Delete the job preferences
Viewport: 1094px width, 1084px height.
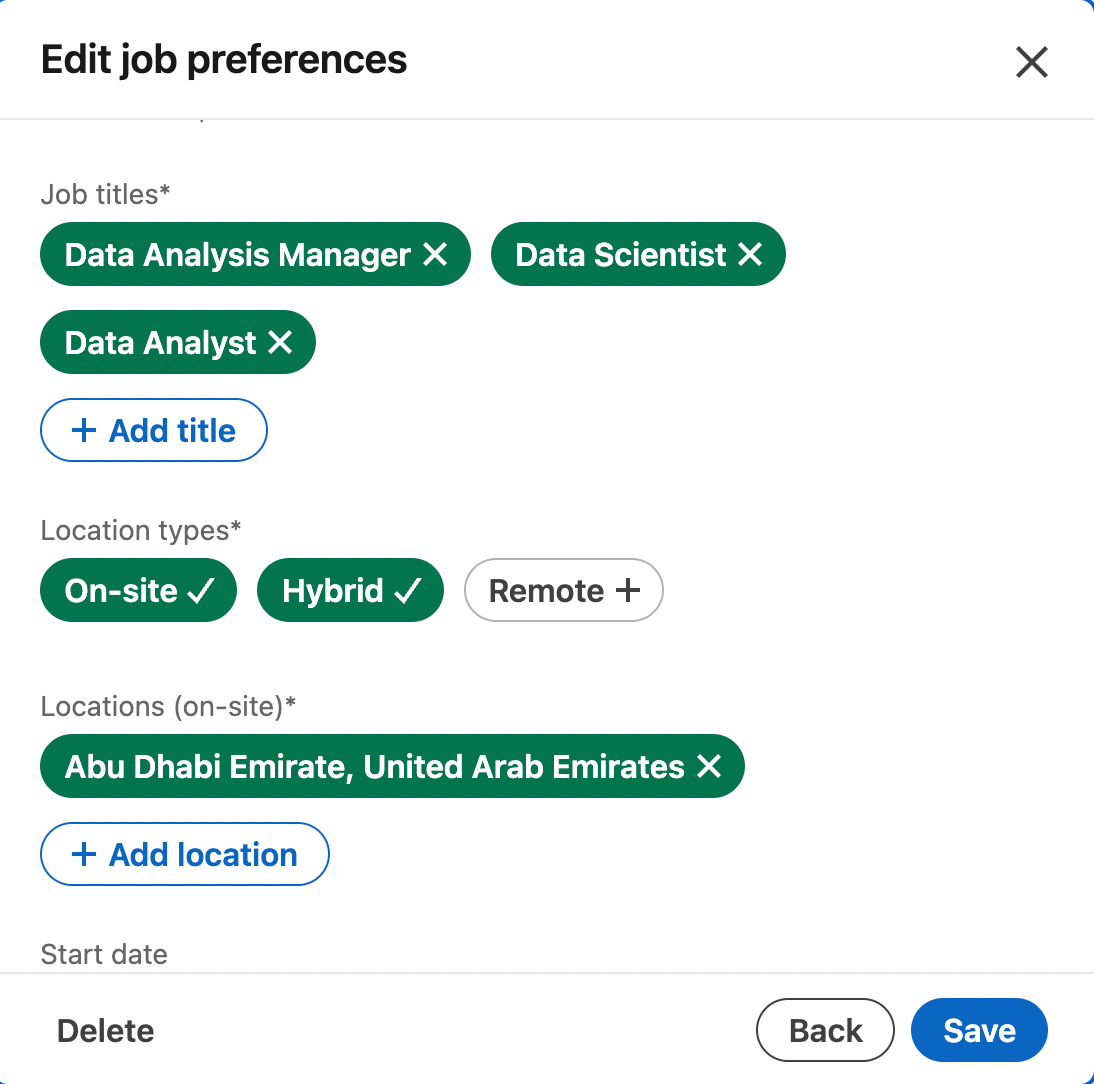coord(106,1031)
